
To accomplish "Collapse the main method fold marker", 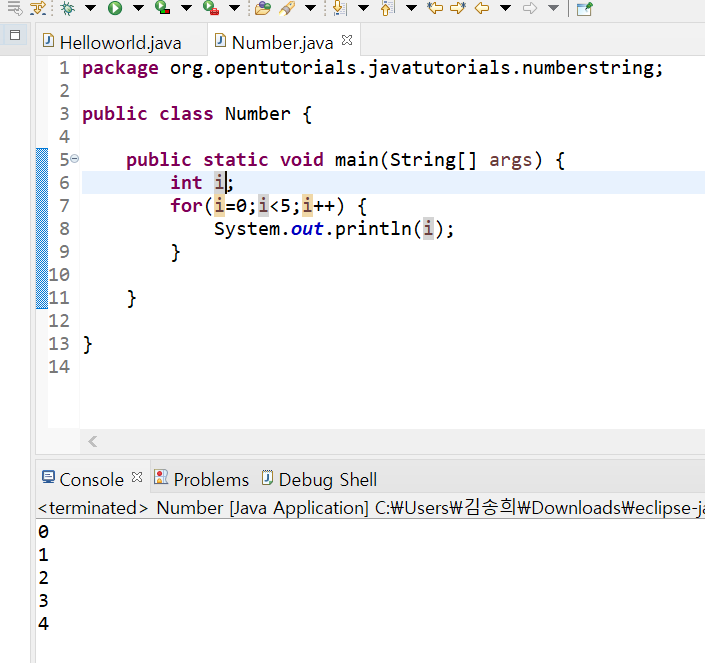I will 75,159.
